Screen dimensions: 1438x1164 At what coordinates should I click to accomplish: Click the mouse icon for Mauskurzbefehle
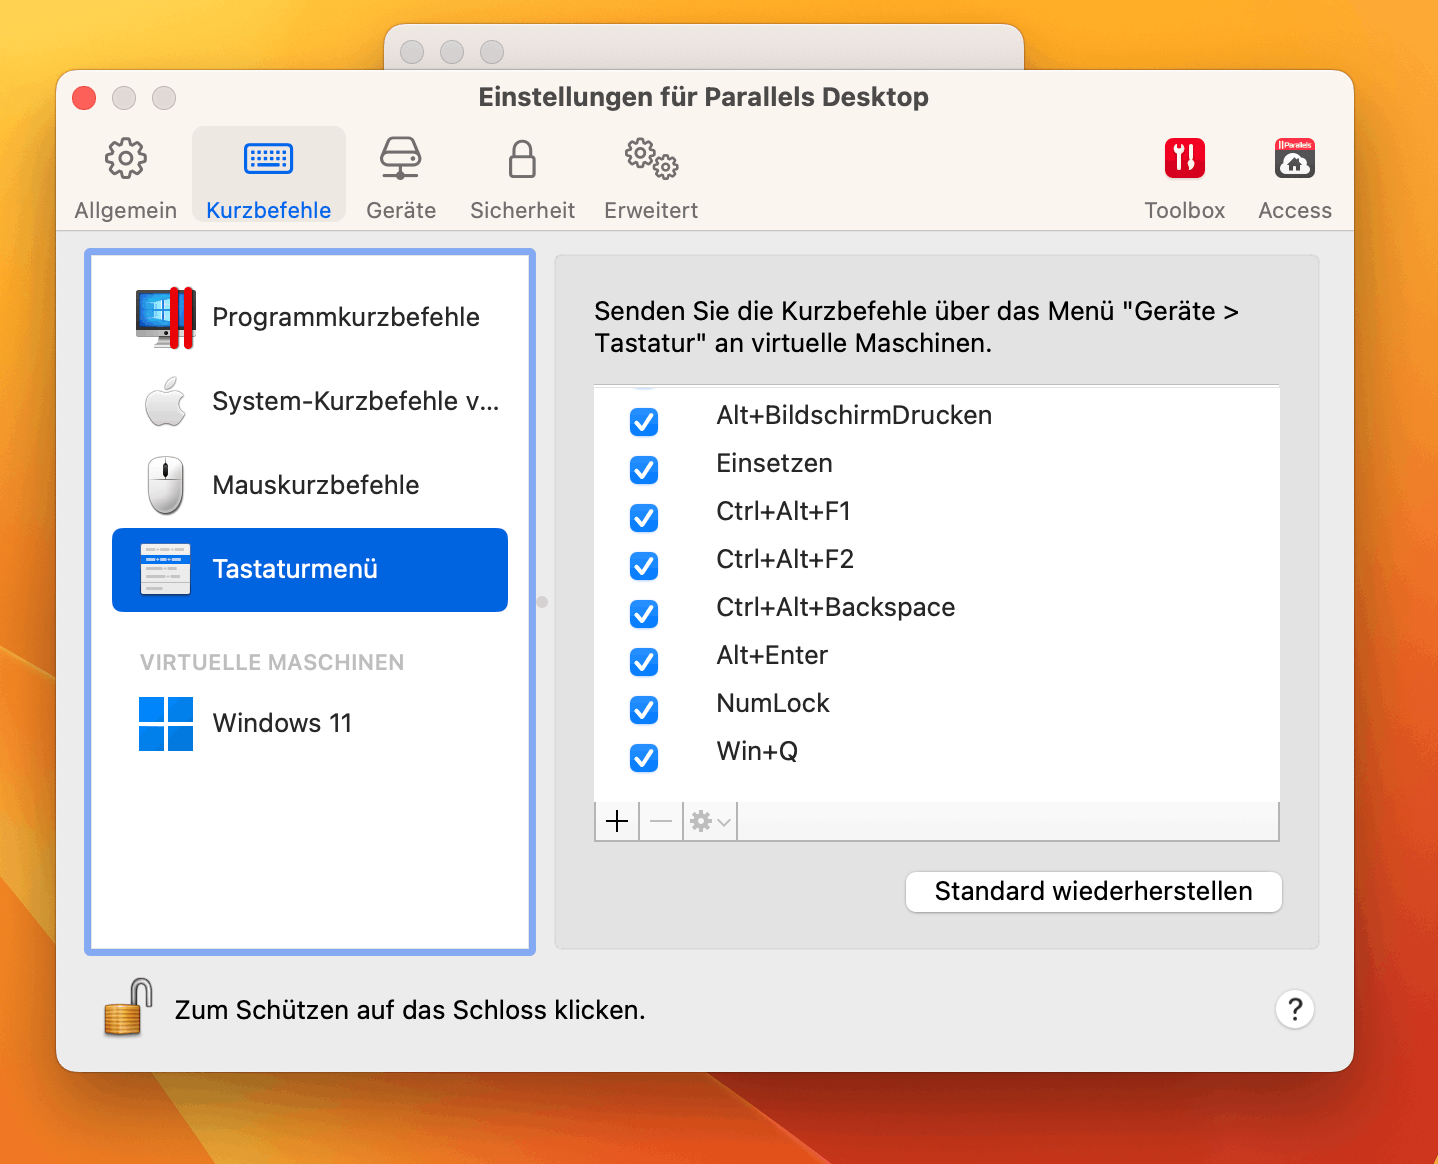166,485
